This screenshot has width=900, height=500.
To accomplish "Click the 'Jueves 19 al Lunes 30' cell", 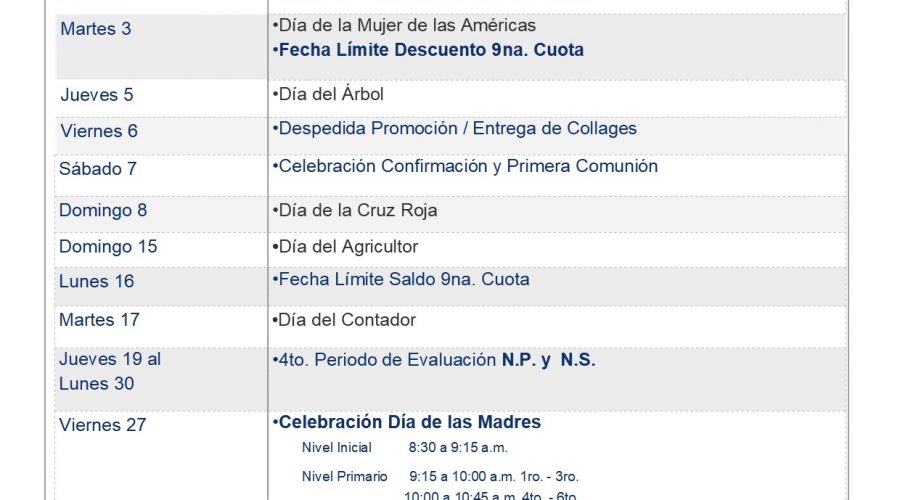I will click(161, 379).
